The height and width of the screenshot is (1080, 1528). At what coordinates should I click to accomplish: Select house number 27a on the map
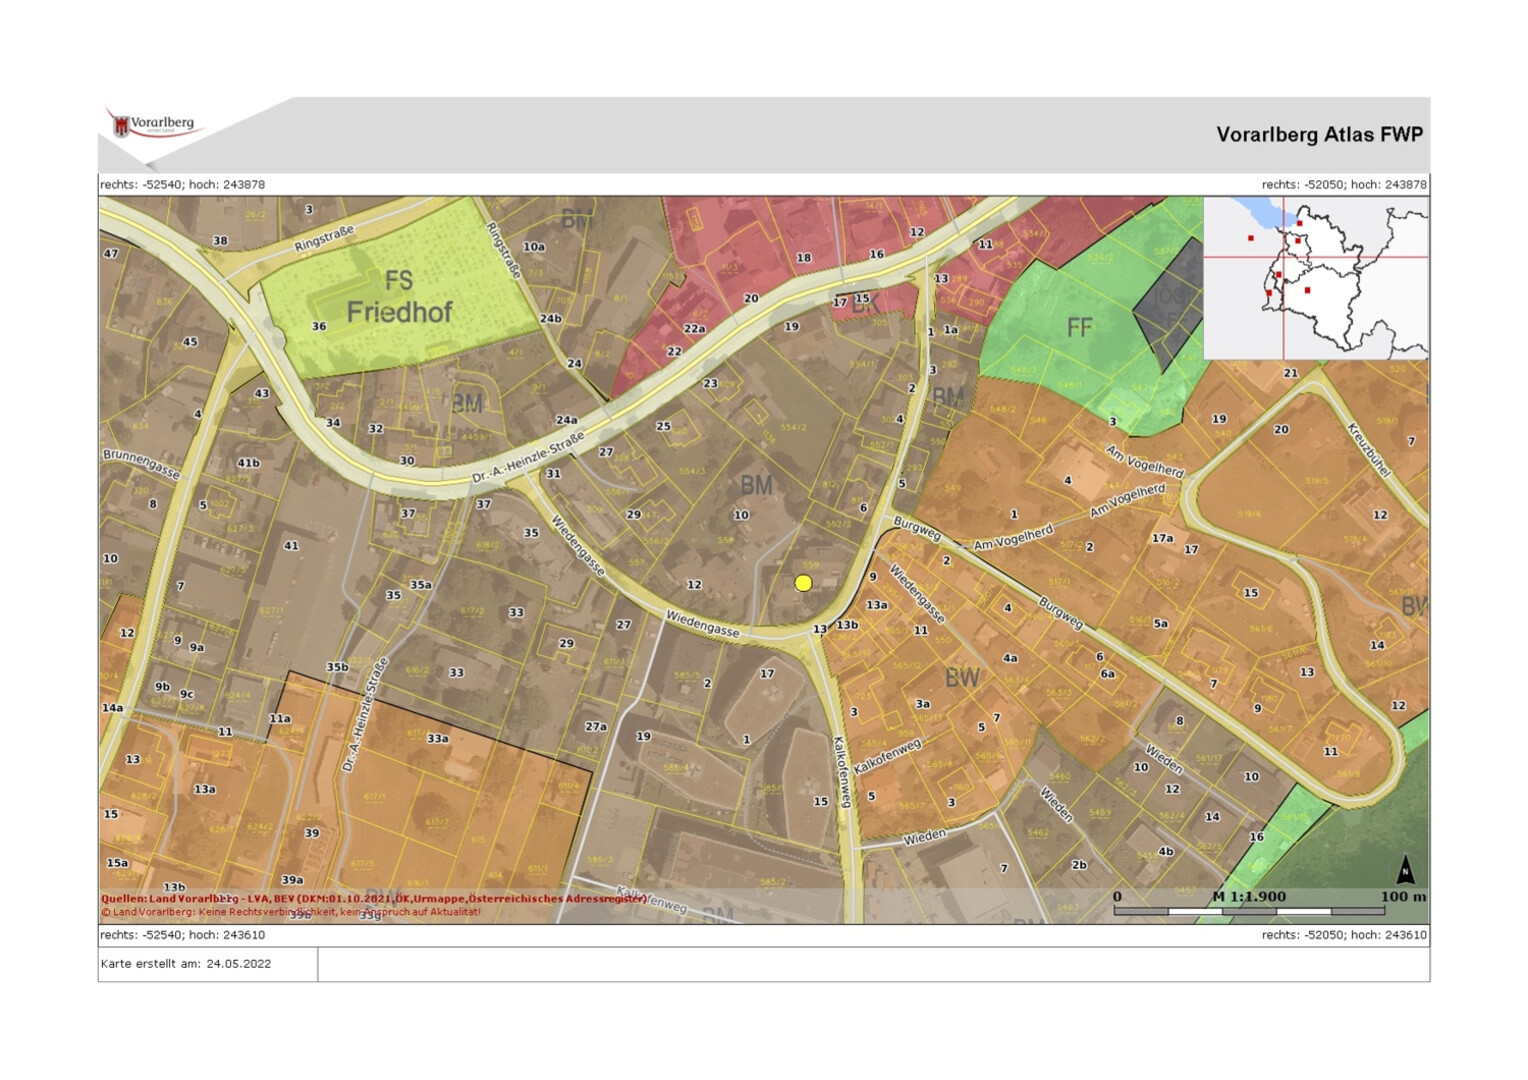tap(596, 727)
